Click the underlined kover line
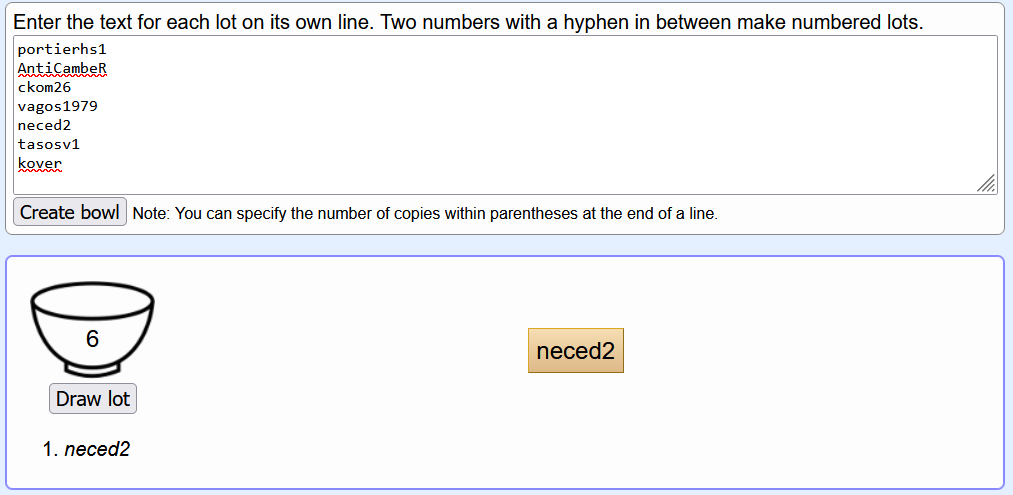 pyautogui.click(x=40, y=164)
